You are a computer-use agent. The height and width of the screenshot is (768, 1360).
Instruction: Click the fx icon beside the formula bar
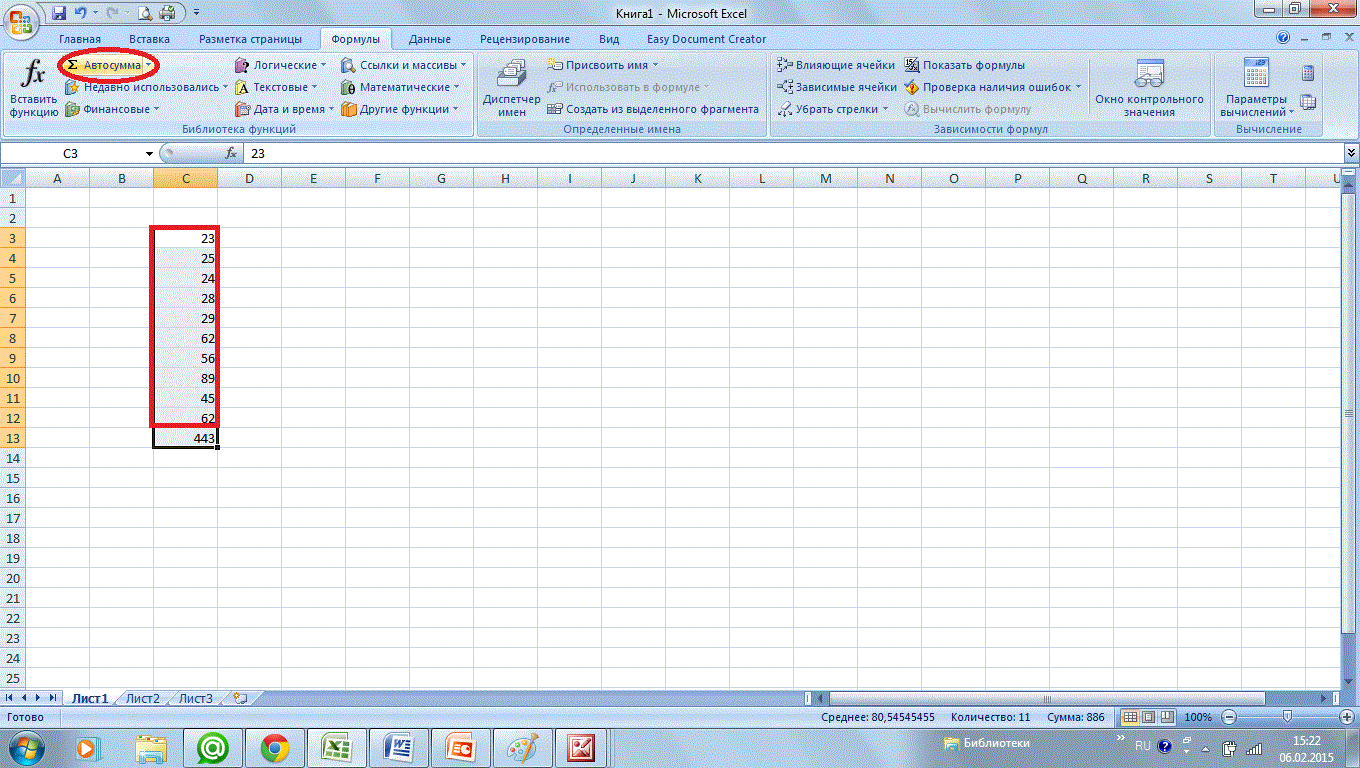pos(231,153)
